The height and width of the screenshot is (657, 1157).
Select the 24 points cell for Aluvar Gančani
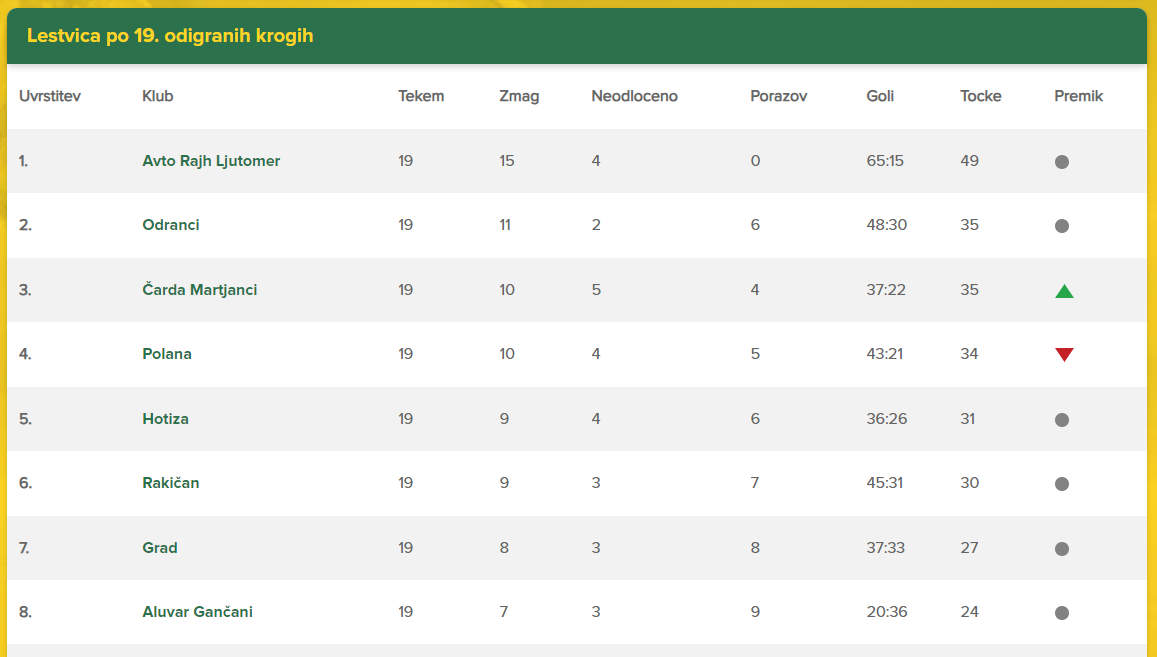click(969, 612)
